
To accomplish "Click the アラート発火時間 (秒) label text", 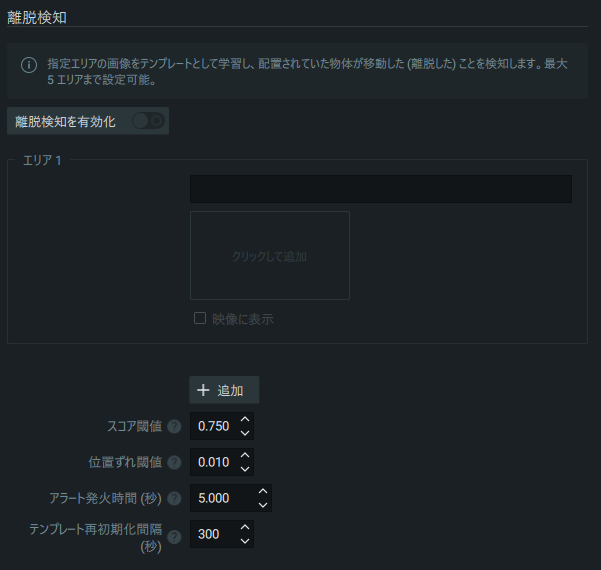I will tap(105, 498).
